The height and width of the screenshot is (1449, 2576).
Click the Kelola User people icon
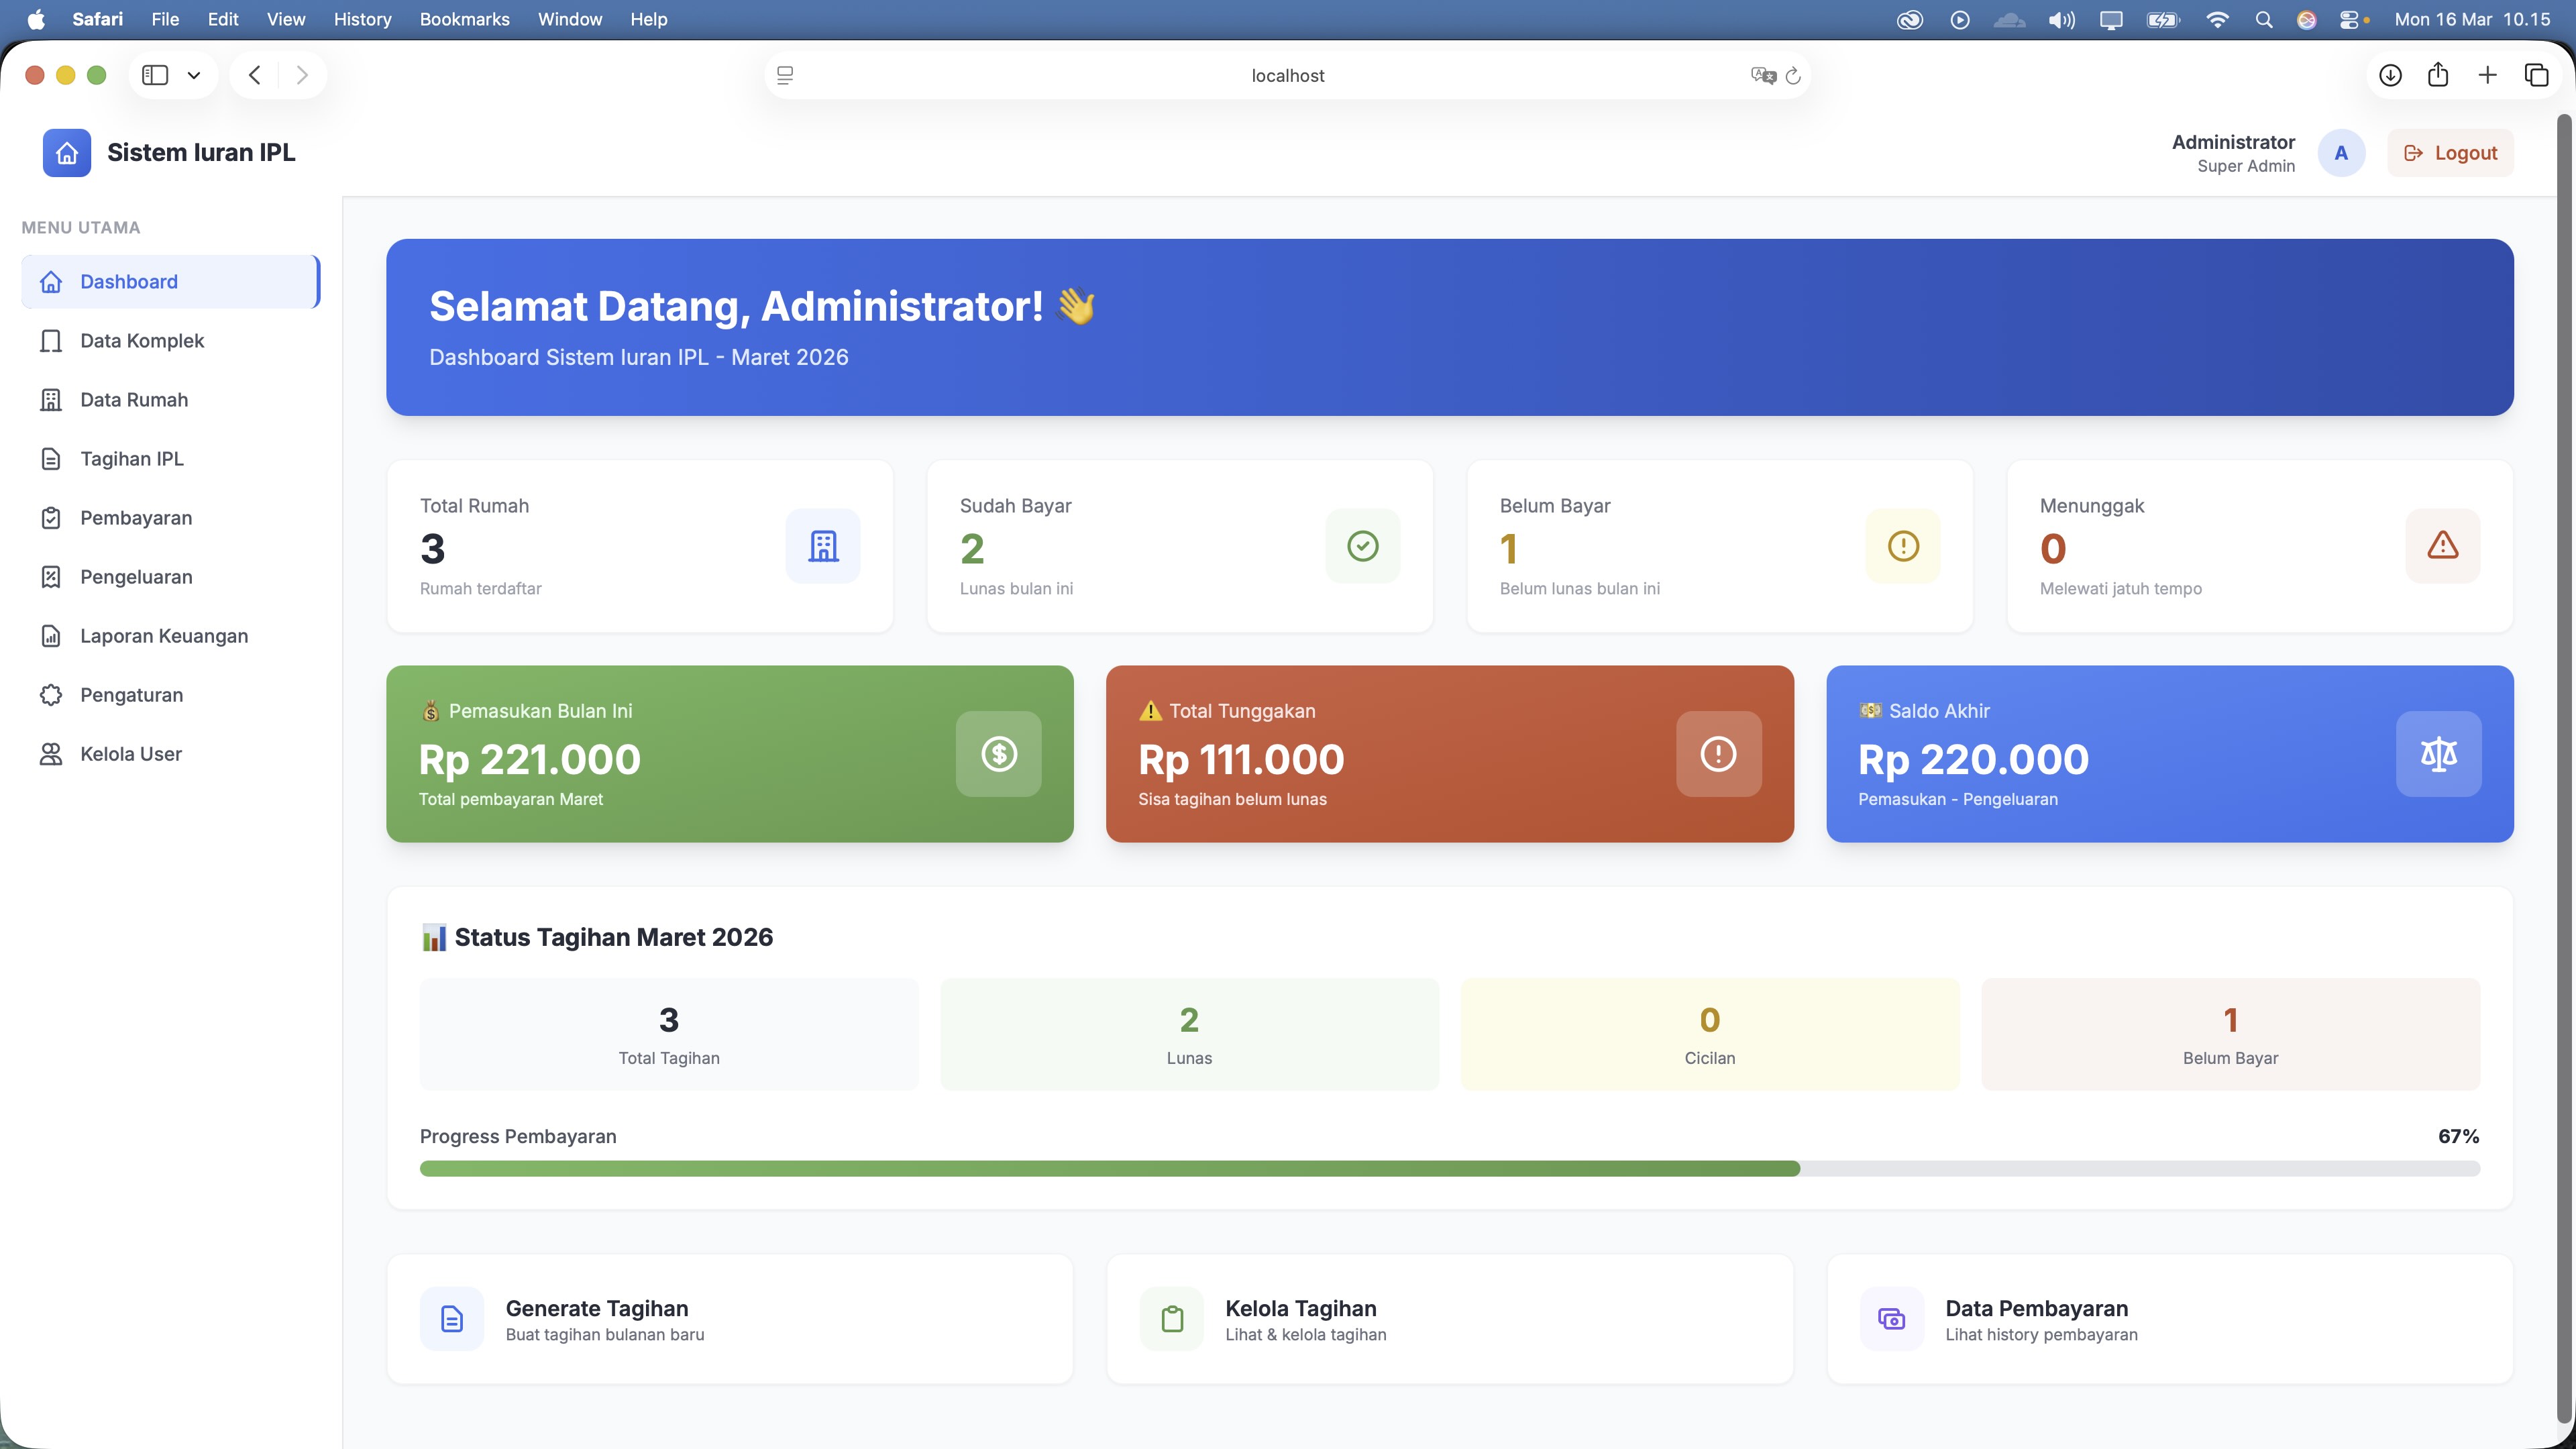click(51, 754)
